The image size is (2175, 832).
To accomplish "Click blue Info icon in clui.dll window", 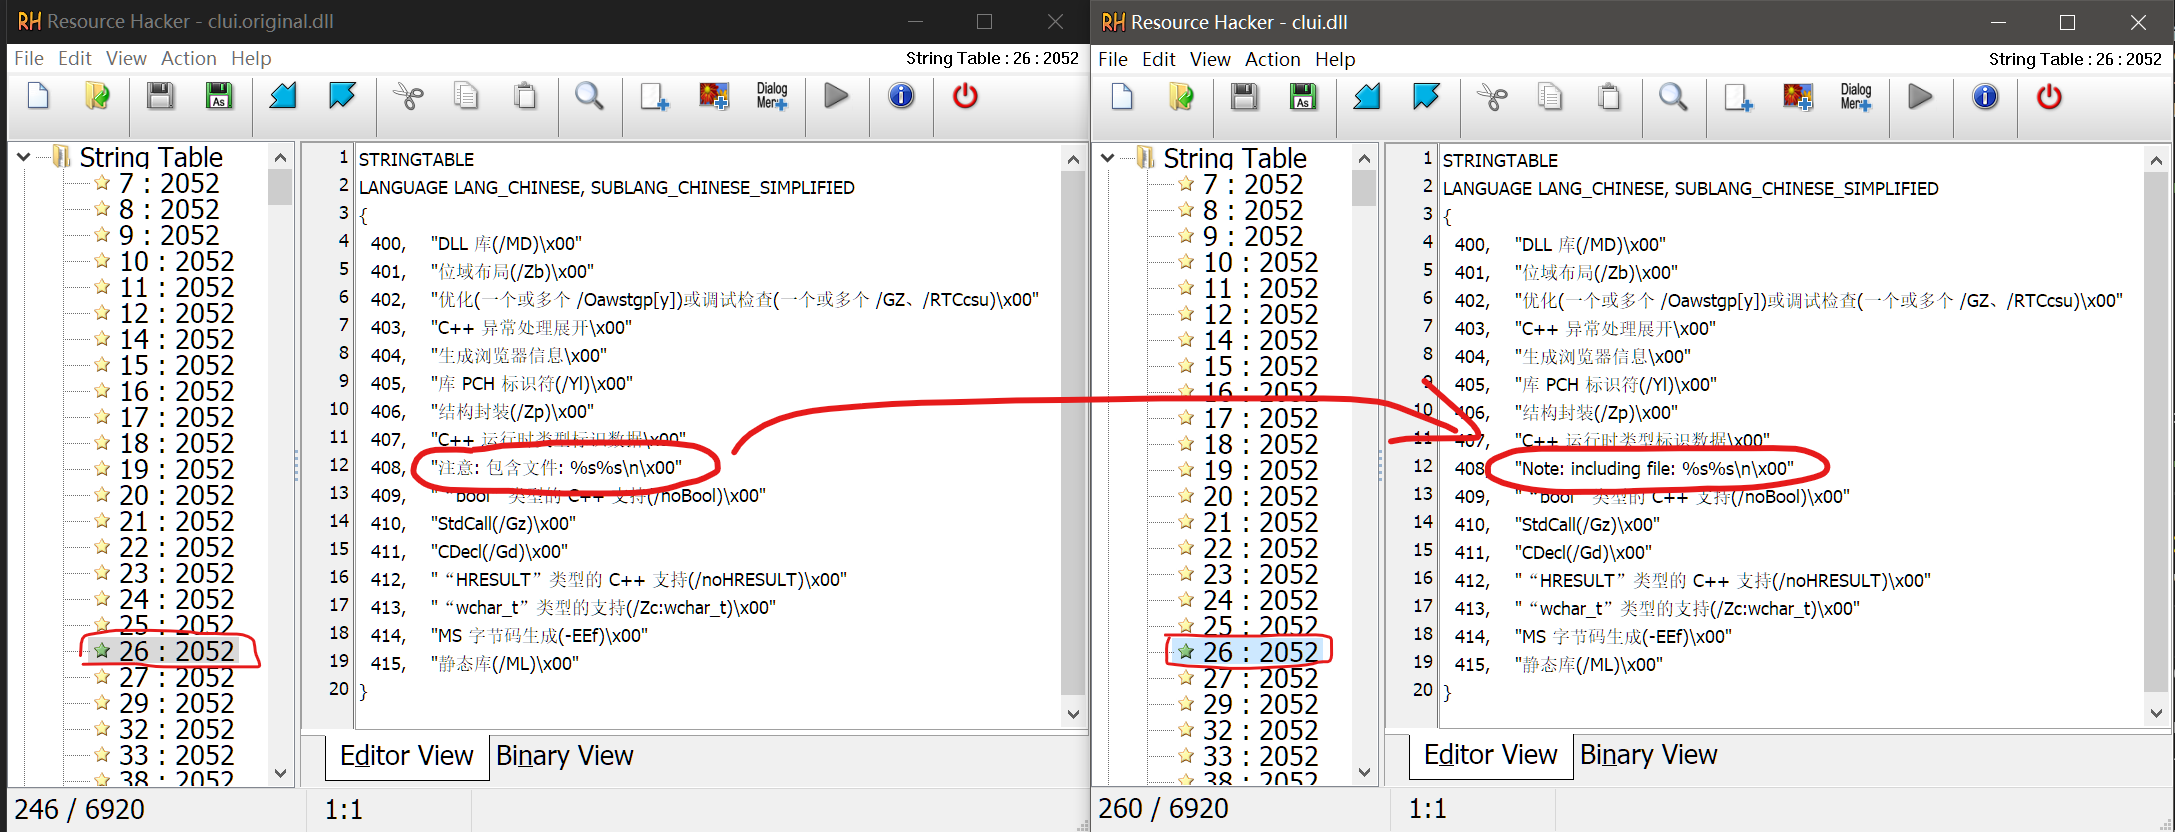I will (1985, 98).
